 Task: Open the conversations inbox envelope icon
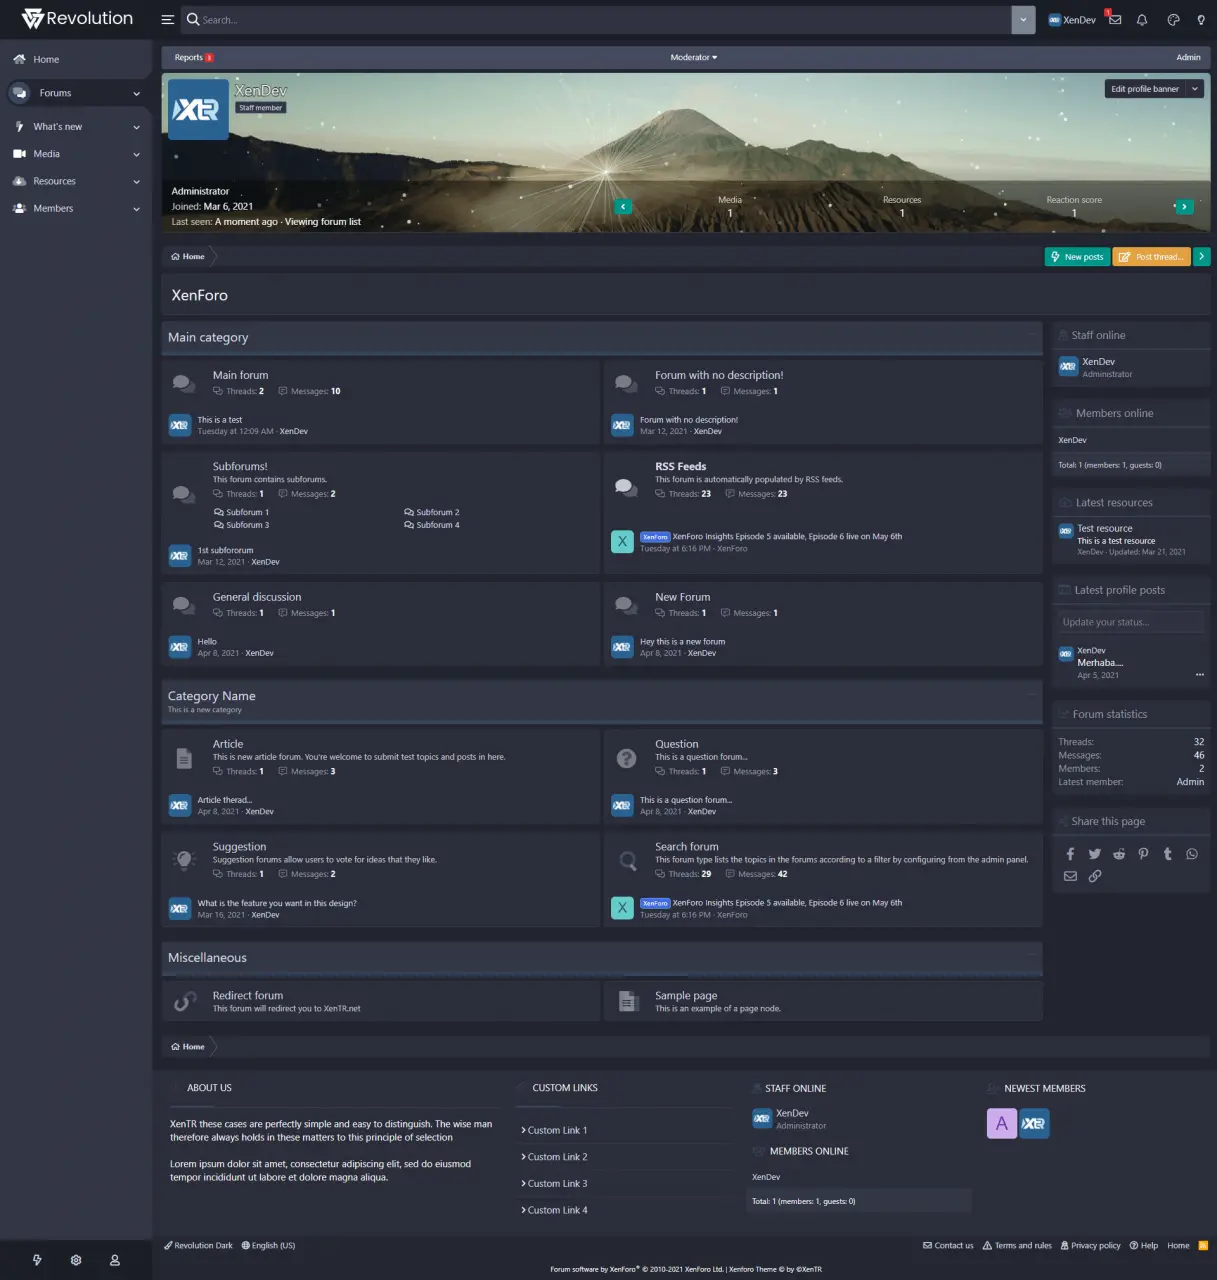click(1115, 20)
